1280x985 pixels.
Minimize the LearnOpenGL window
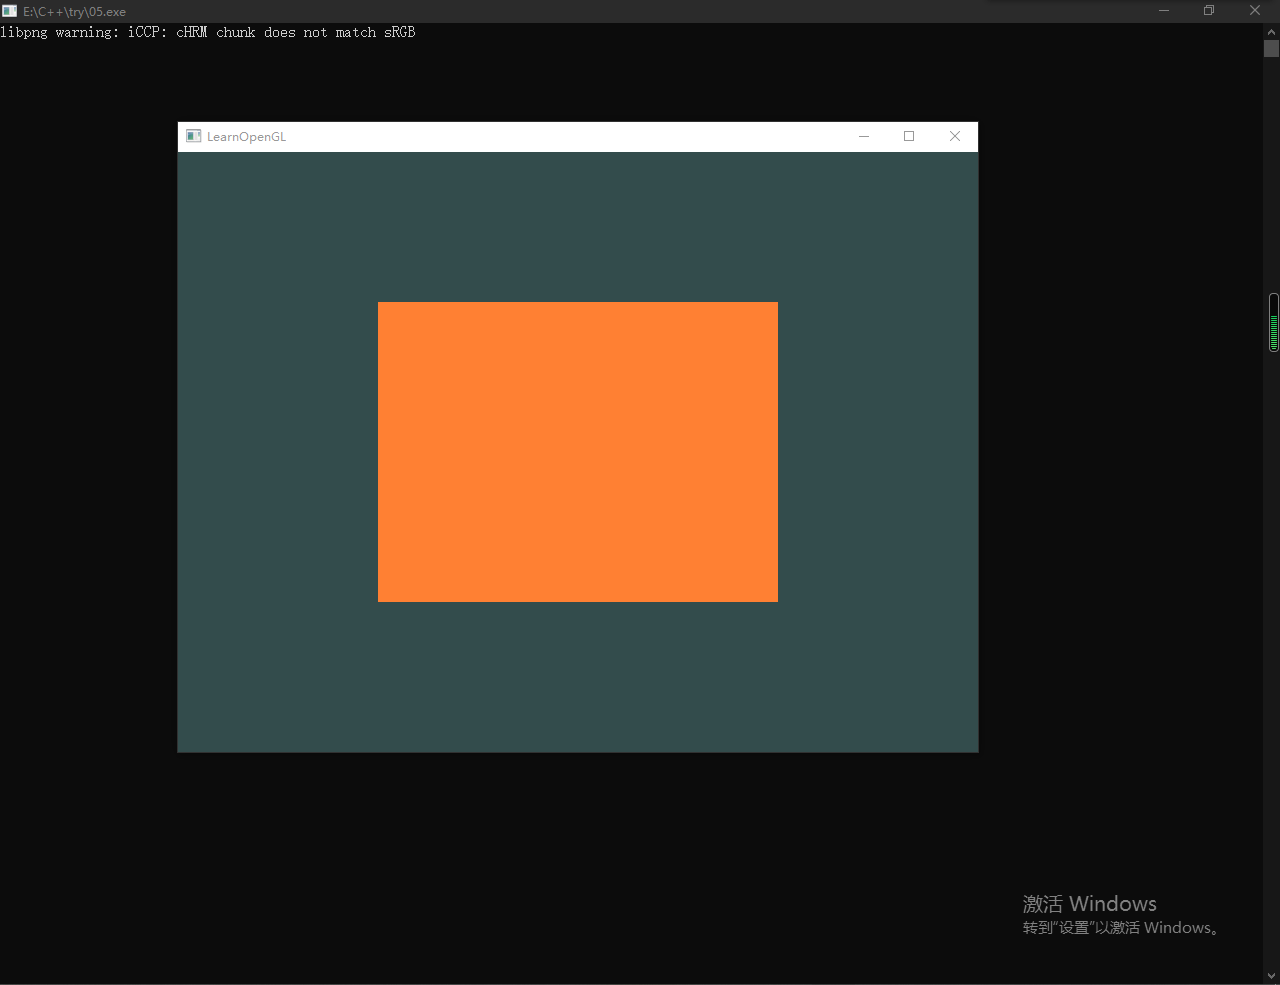pyautogui.click(x=864, y=136)
